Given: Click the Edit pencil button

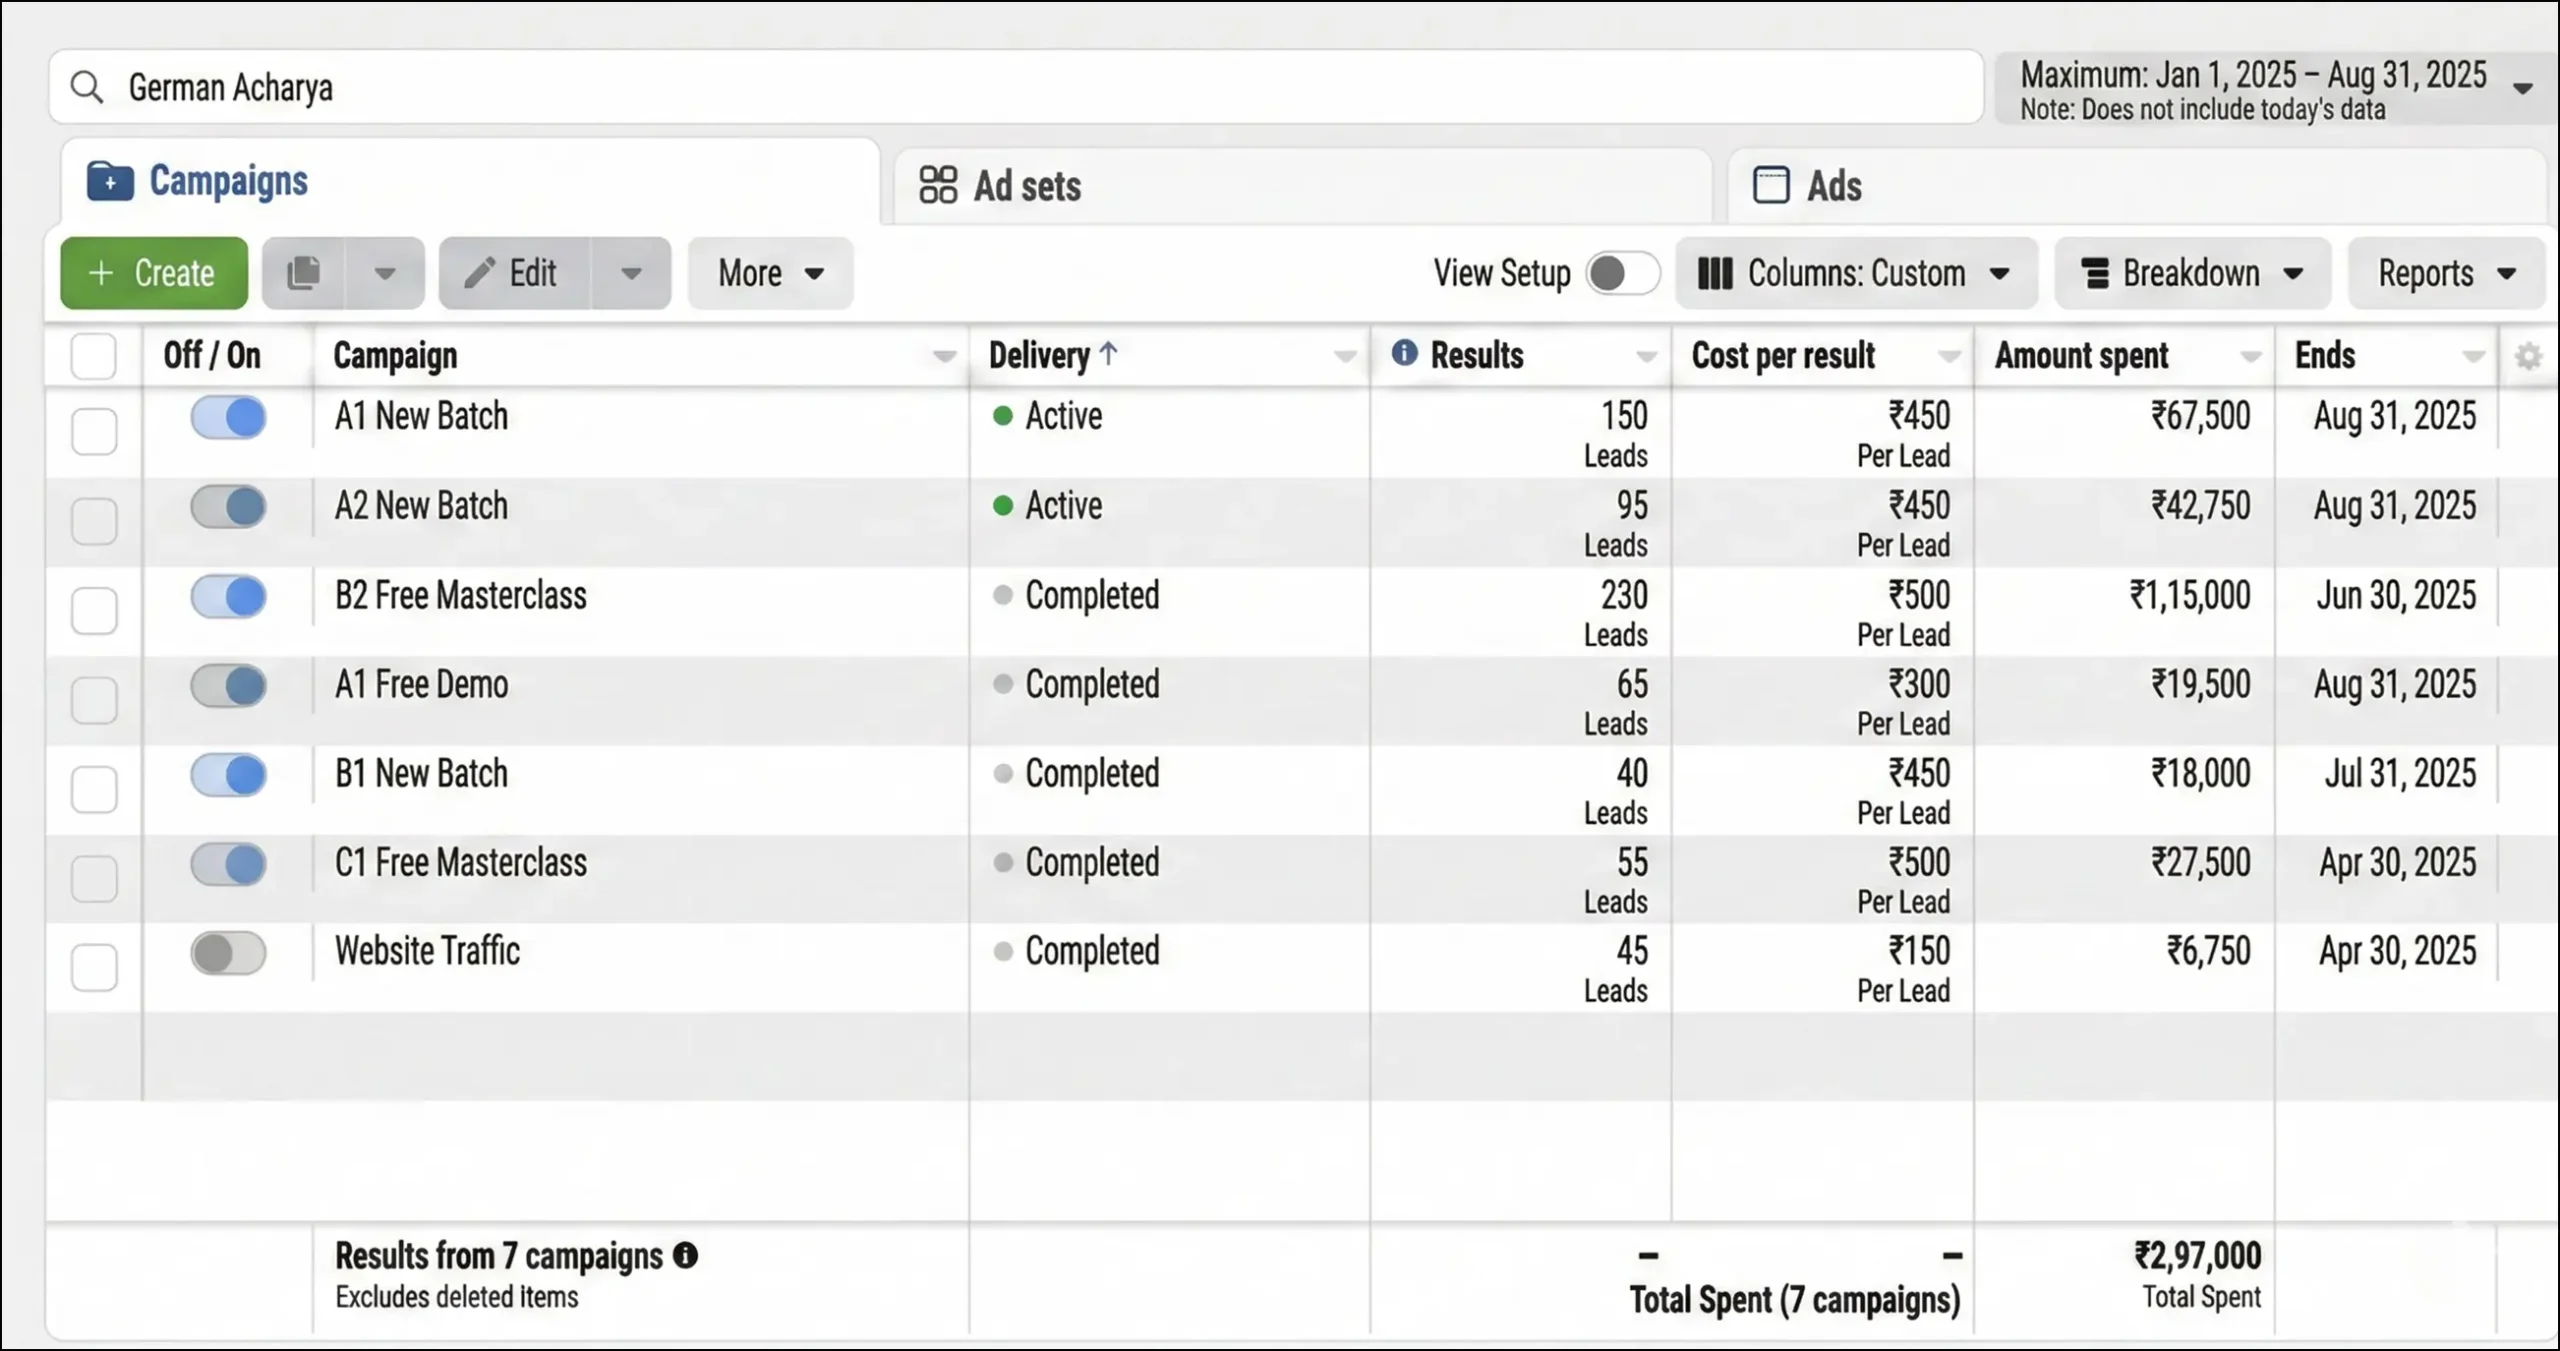Looking at the screenshot, I should click(x=514, y=273).
